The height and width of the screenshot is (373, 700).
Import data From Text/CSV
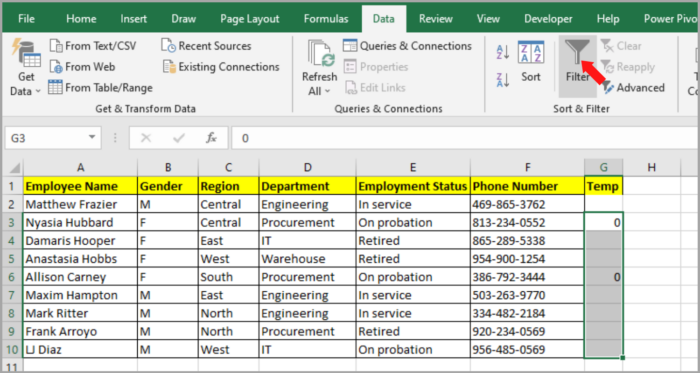(x=93, y=46)
